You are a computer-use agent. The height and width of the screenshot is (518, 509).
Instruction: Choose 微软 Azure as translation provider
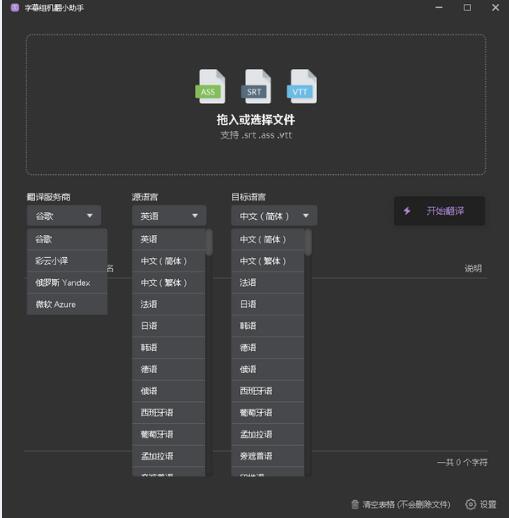[67, 304]
